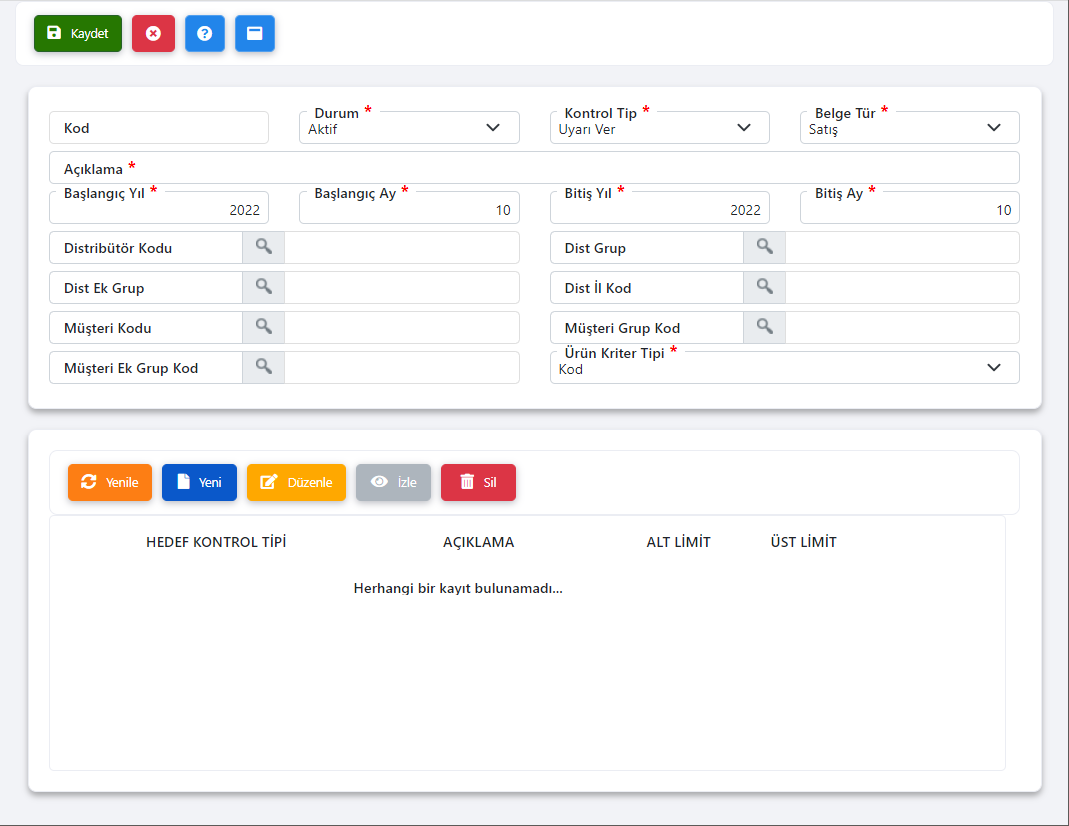The width and height of the screenshot is (1069, 826).
Task: Click the Müşteri Ek Grup Kod magnifier
Action: (263, 367)
